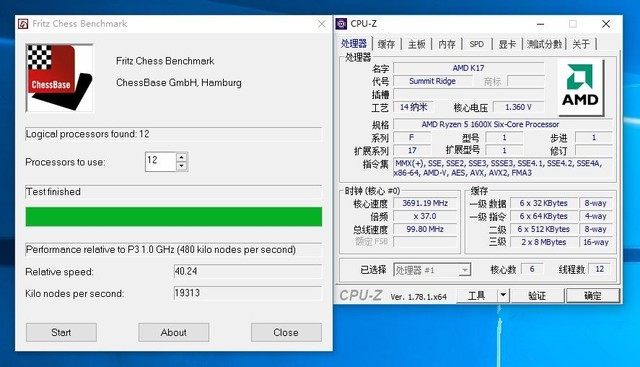Start the Fritz Chess benchmark
This screenshot has width=640, height=367.
(x=61, y=332)
